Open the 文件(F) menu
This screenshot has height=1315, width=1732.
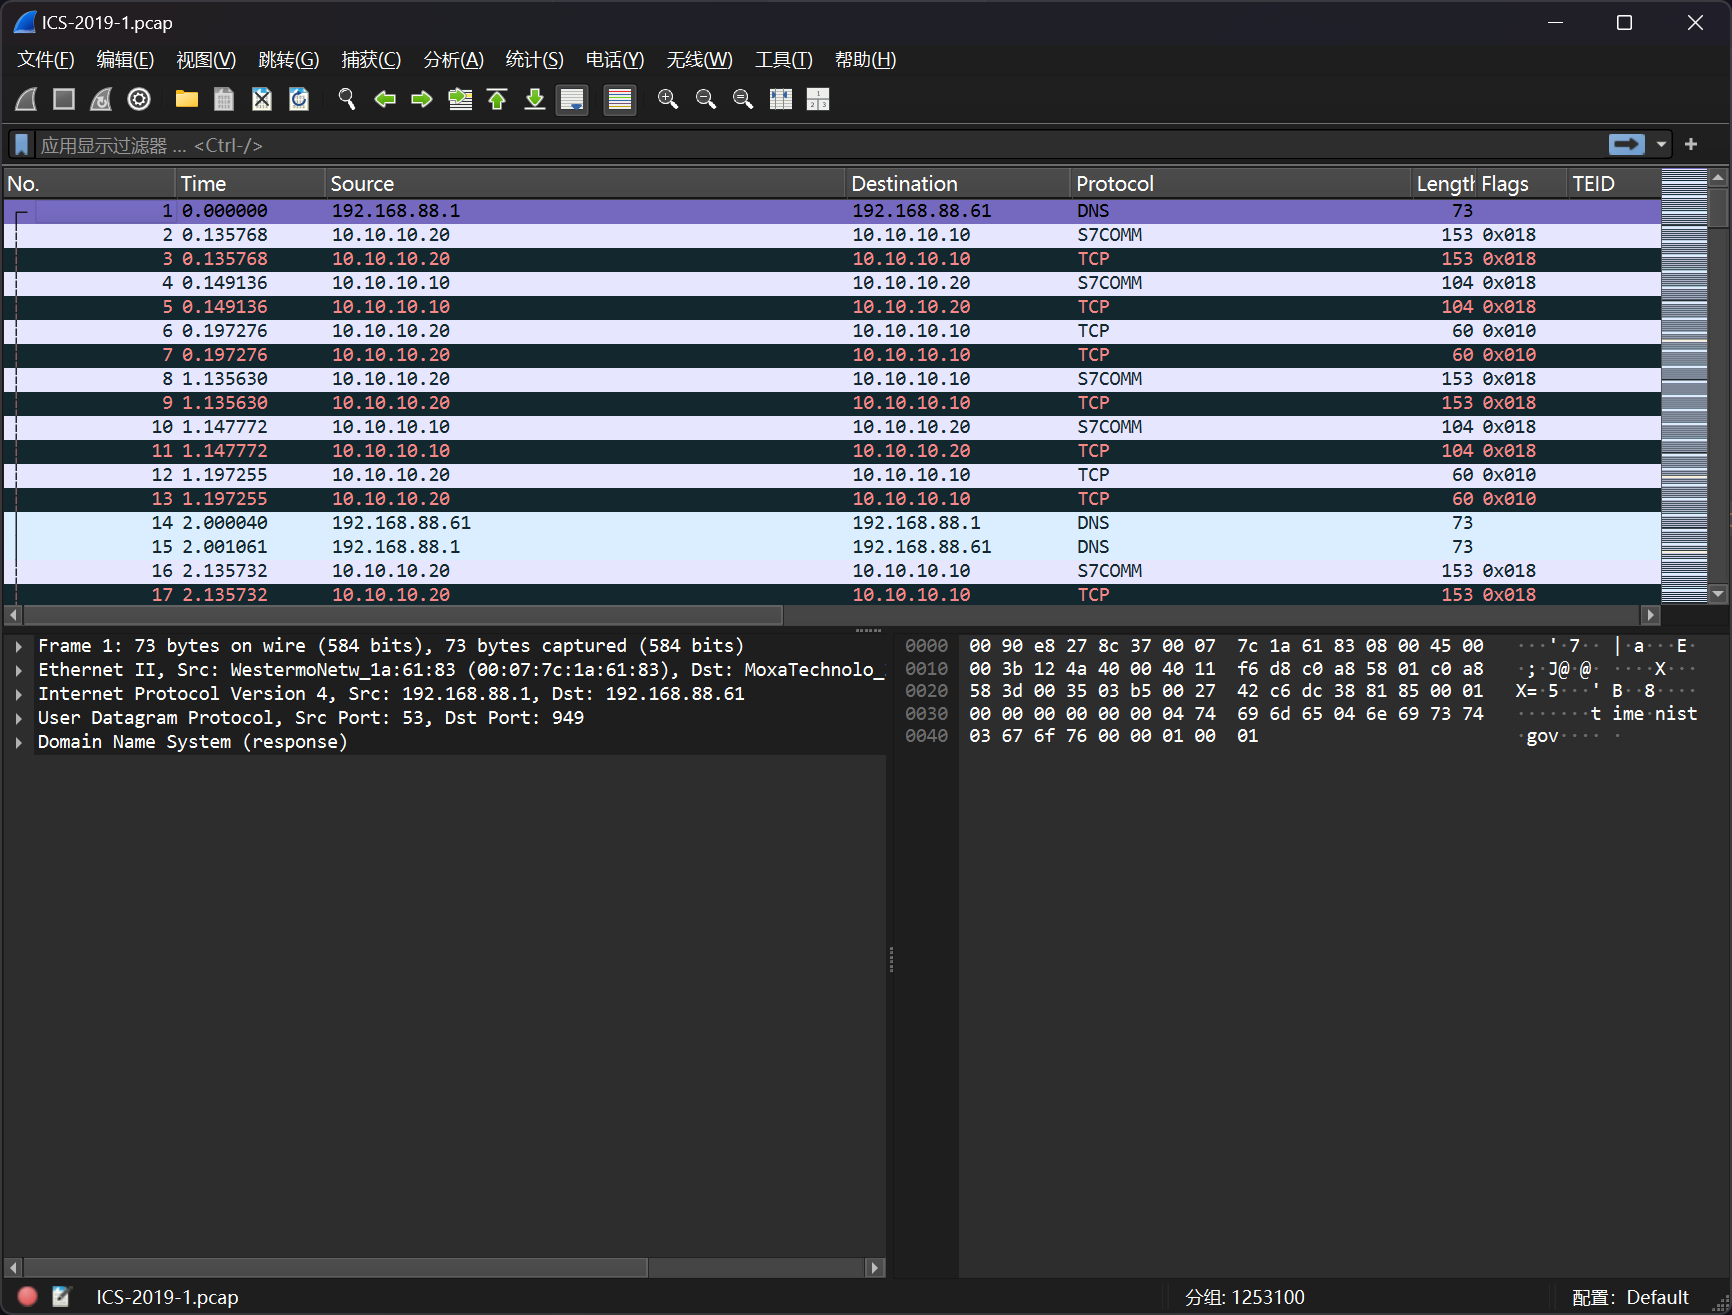tap(46, 60)
